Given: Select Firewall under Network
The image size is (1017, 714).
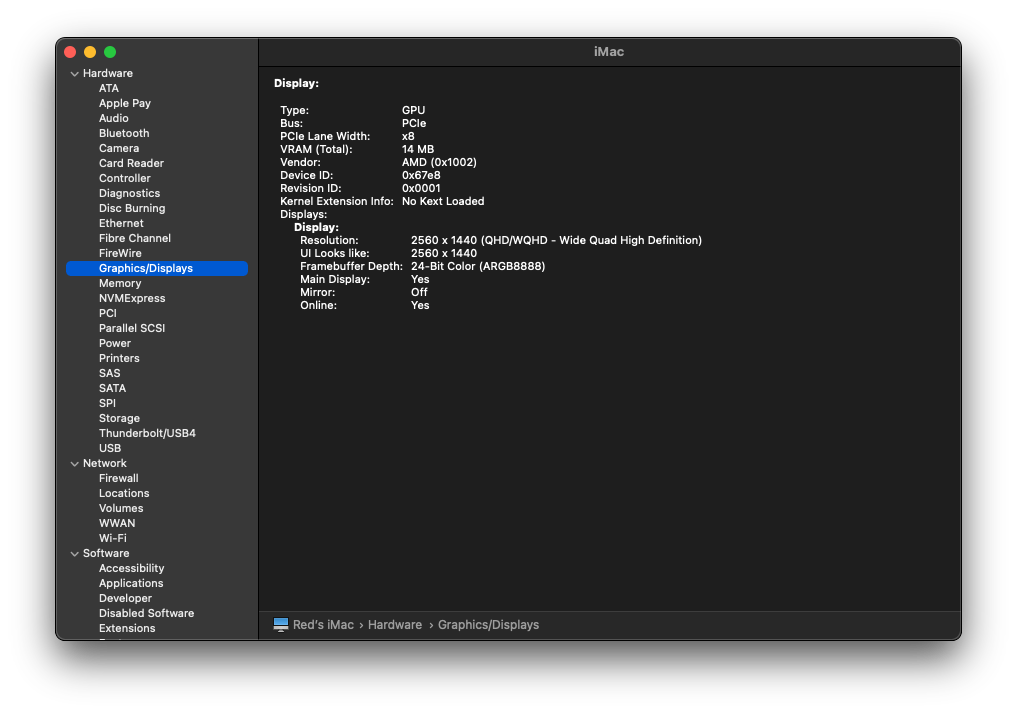Looking at the screenshot, I should pyautogui.click(x=119, y=479).
